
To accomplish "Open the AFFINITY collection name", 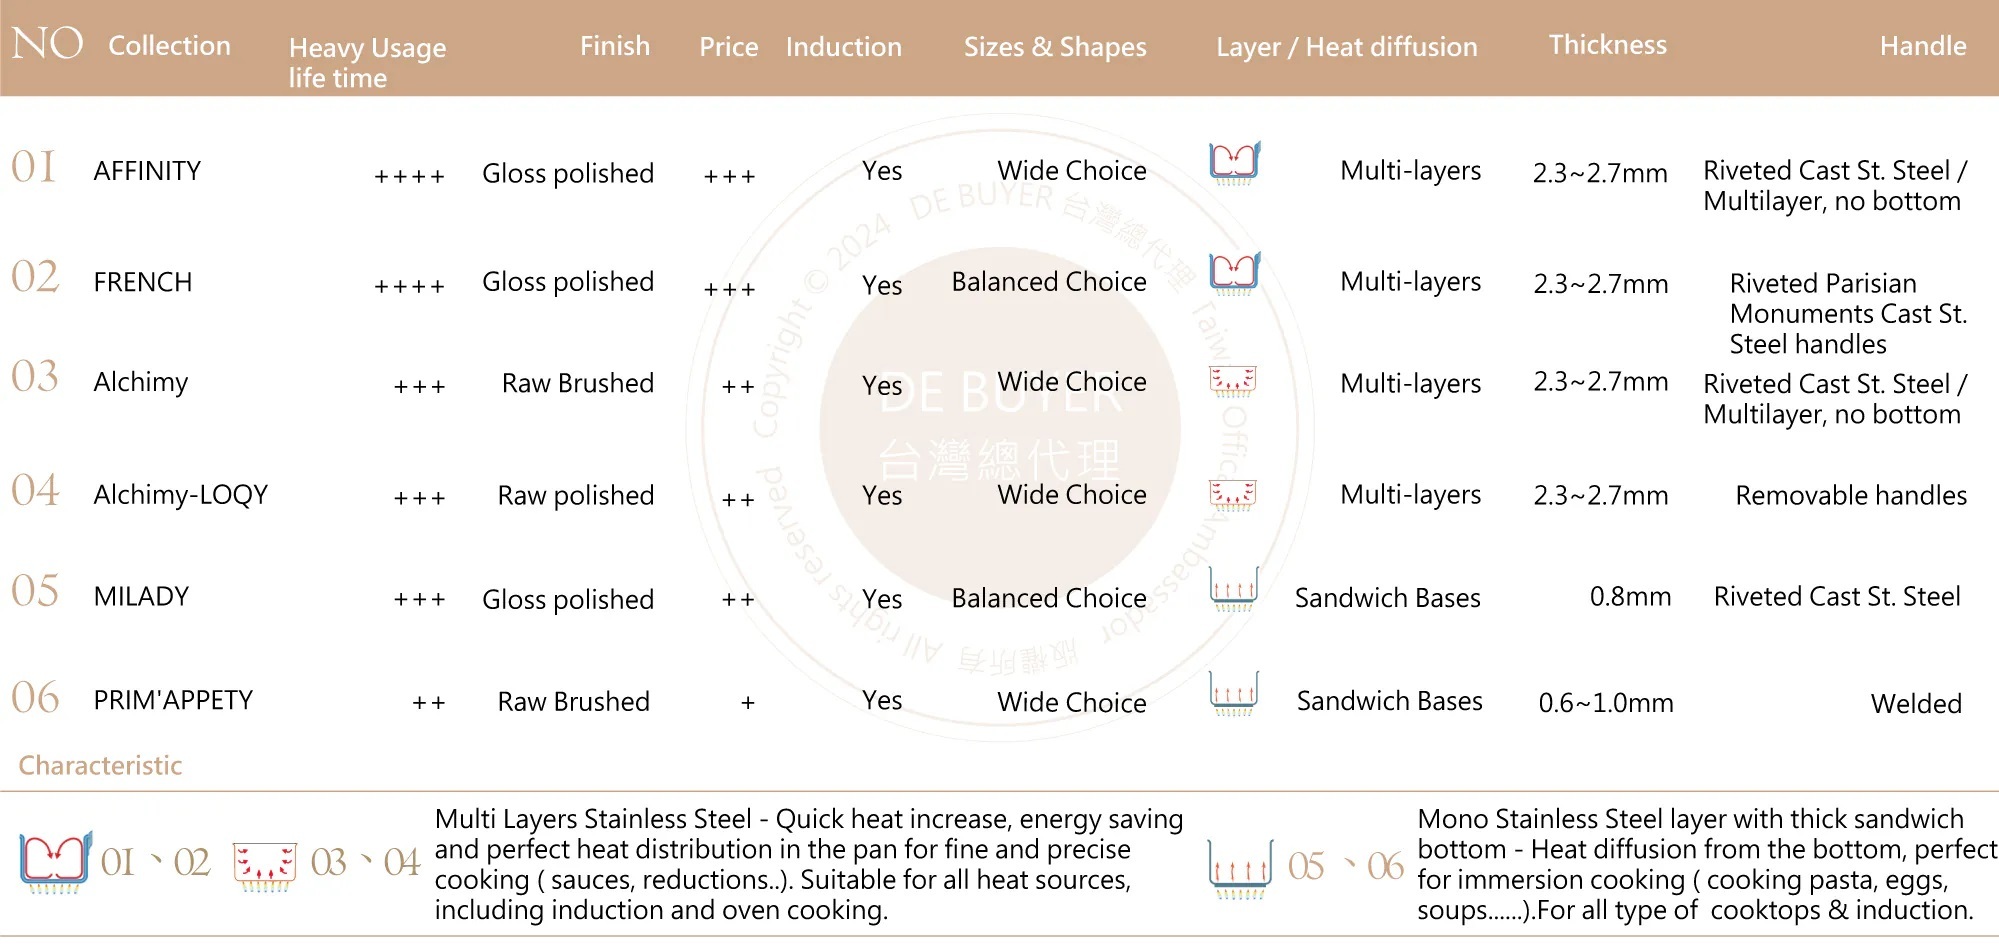I will [147, 171].
